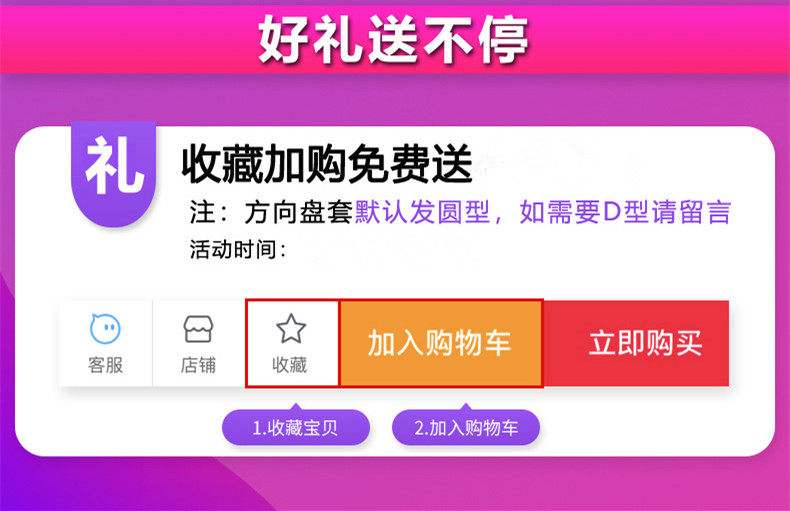Click the 客服 customer service face icon

pos(105,329)
